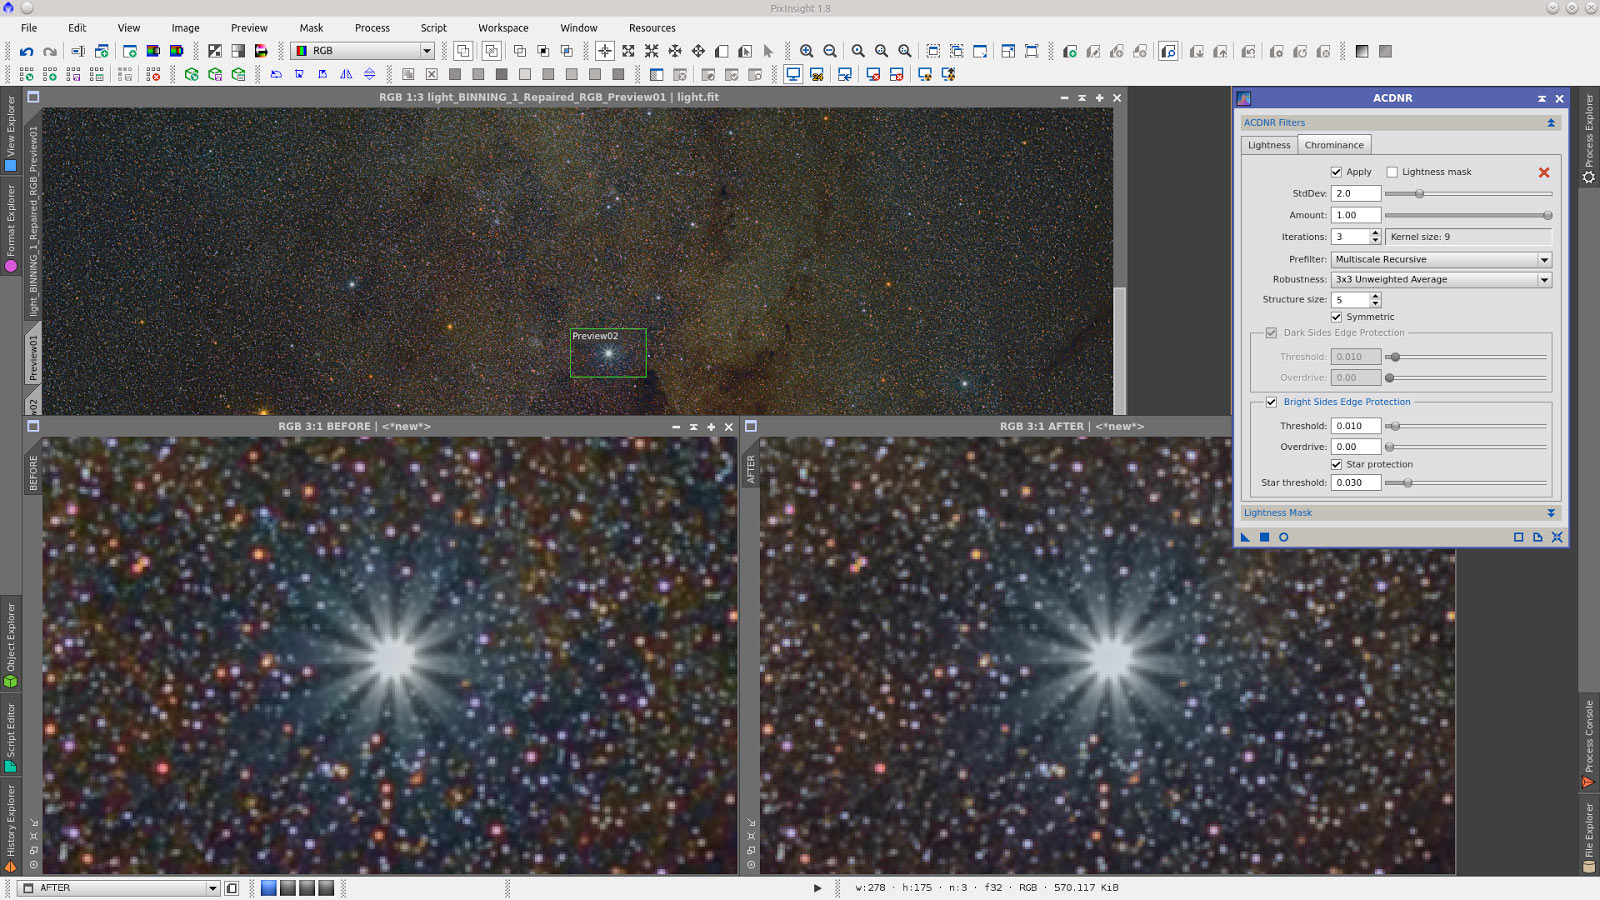Toggle Bright Sides Edge Protection checkbox

tap(1271, 402)
